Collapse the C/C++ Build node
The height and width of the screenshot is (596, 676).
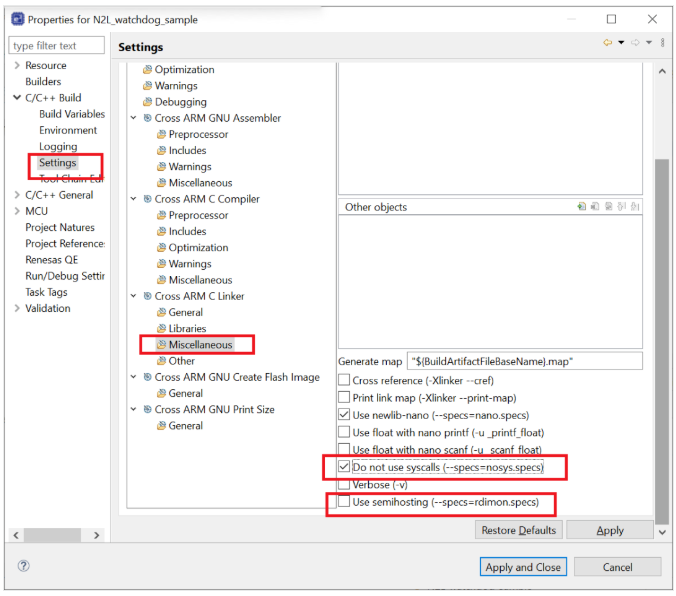click(17, 97)
